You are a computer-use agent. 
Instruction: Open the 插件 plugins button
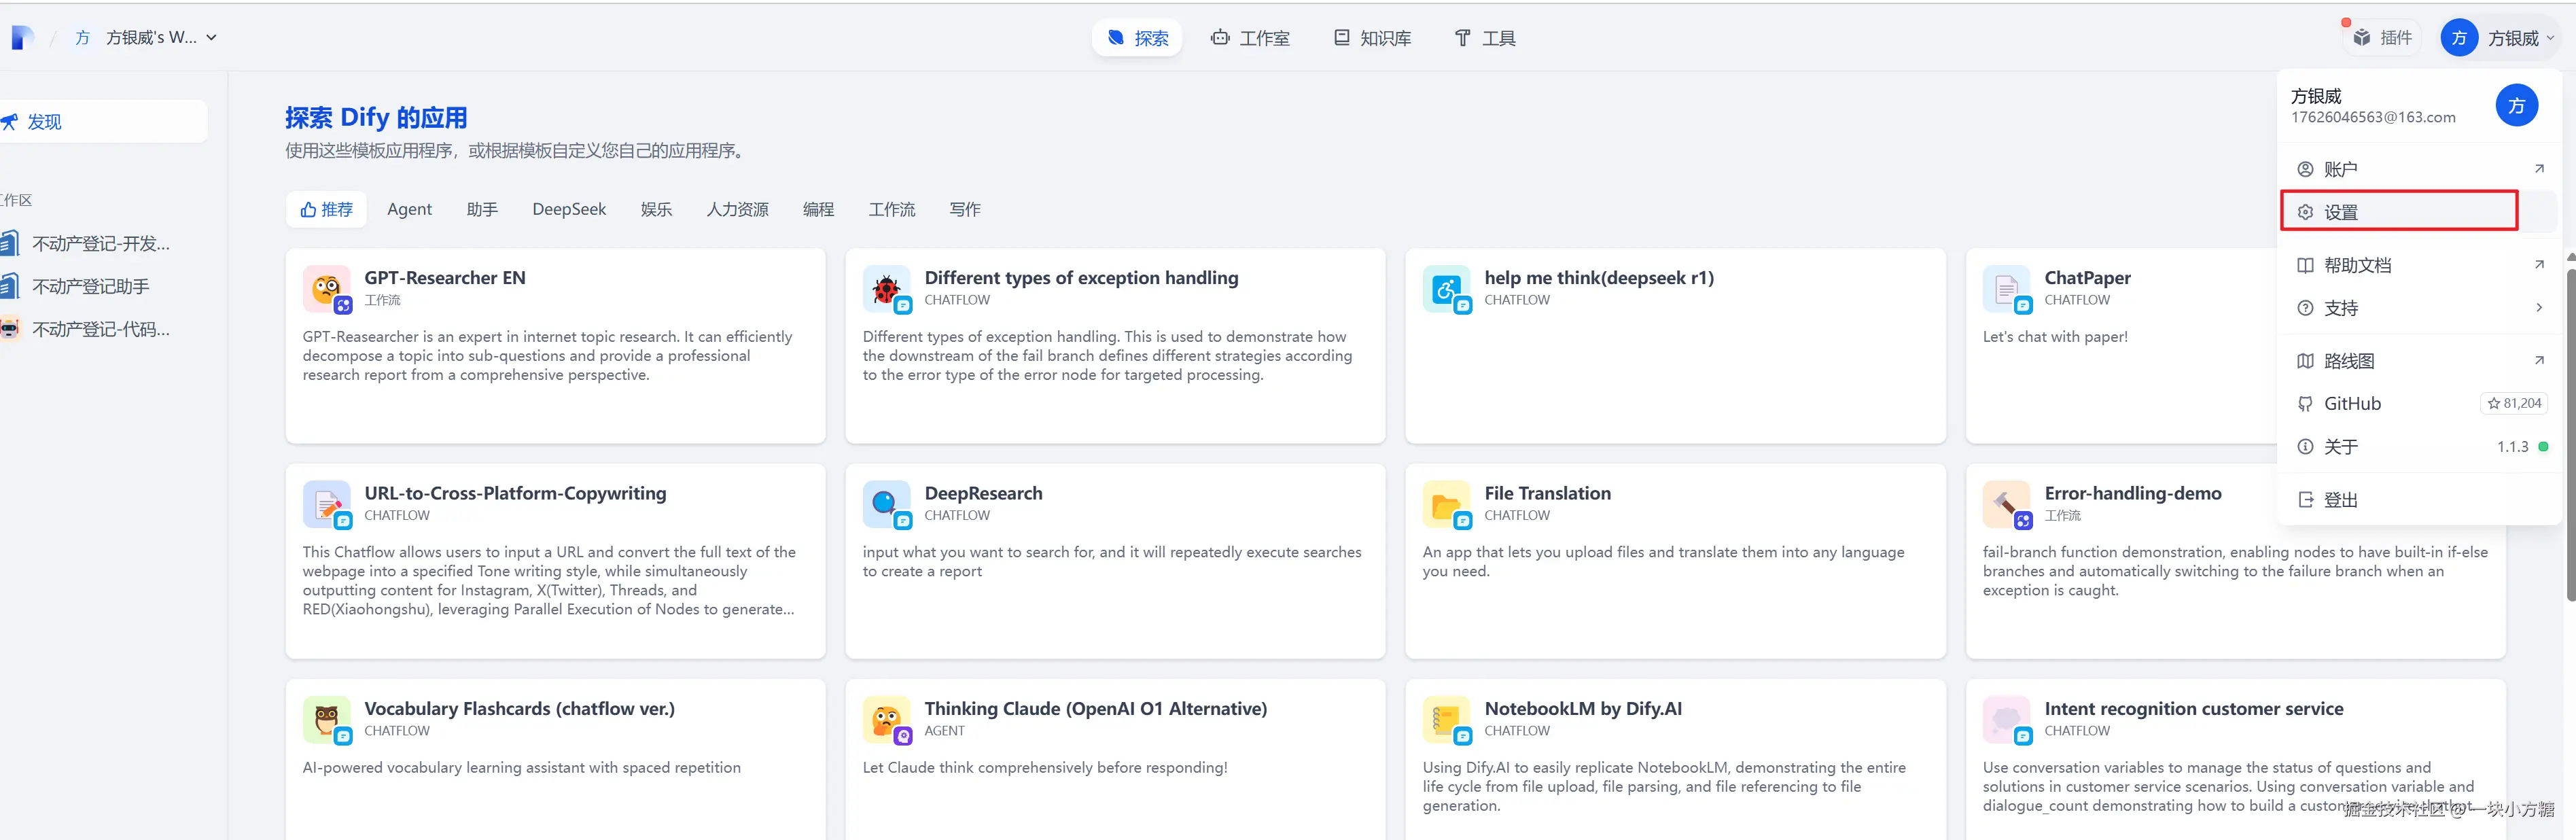tap(2381, 38)
